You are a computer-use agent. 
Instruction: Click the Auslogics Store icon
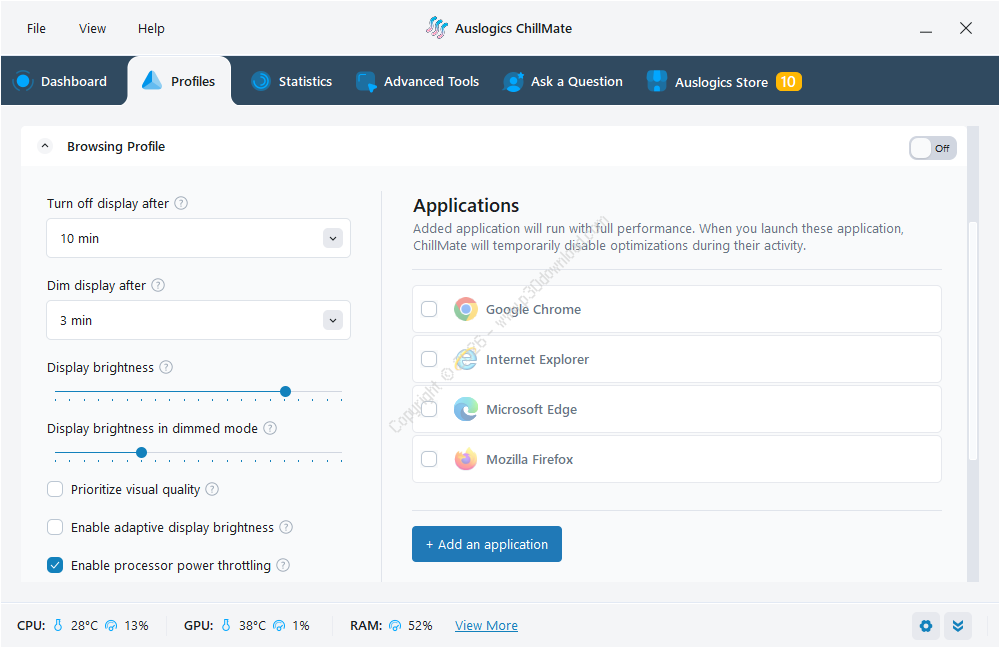656,81
